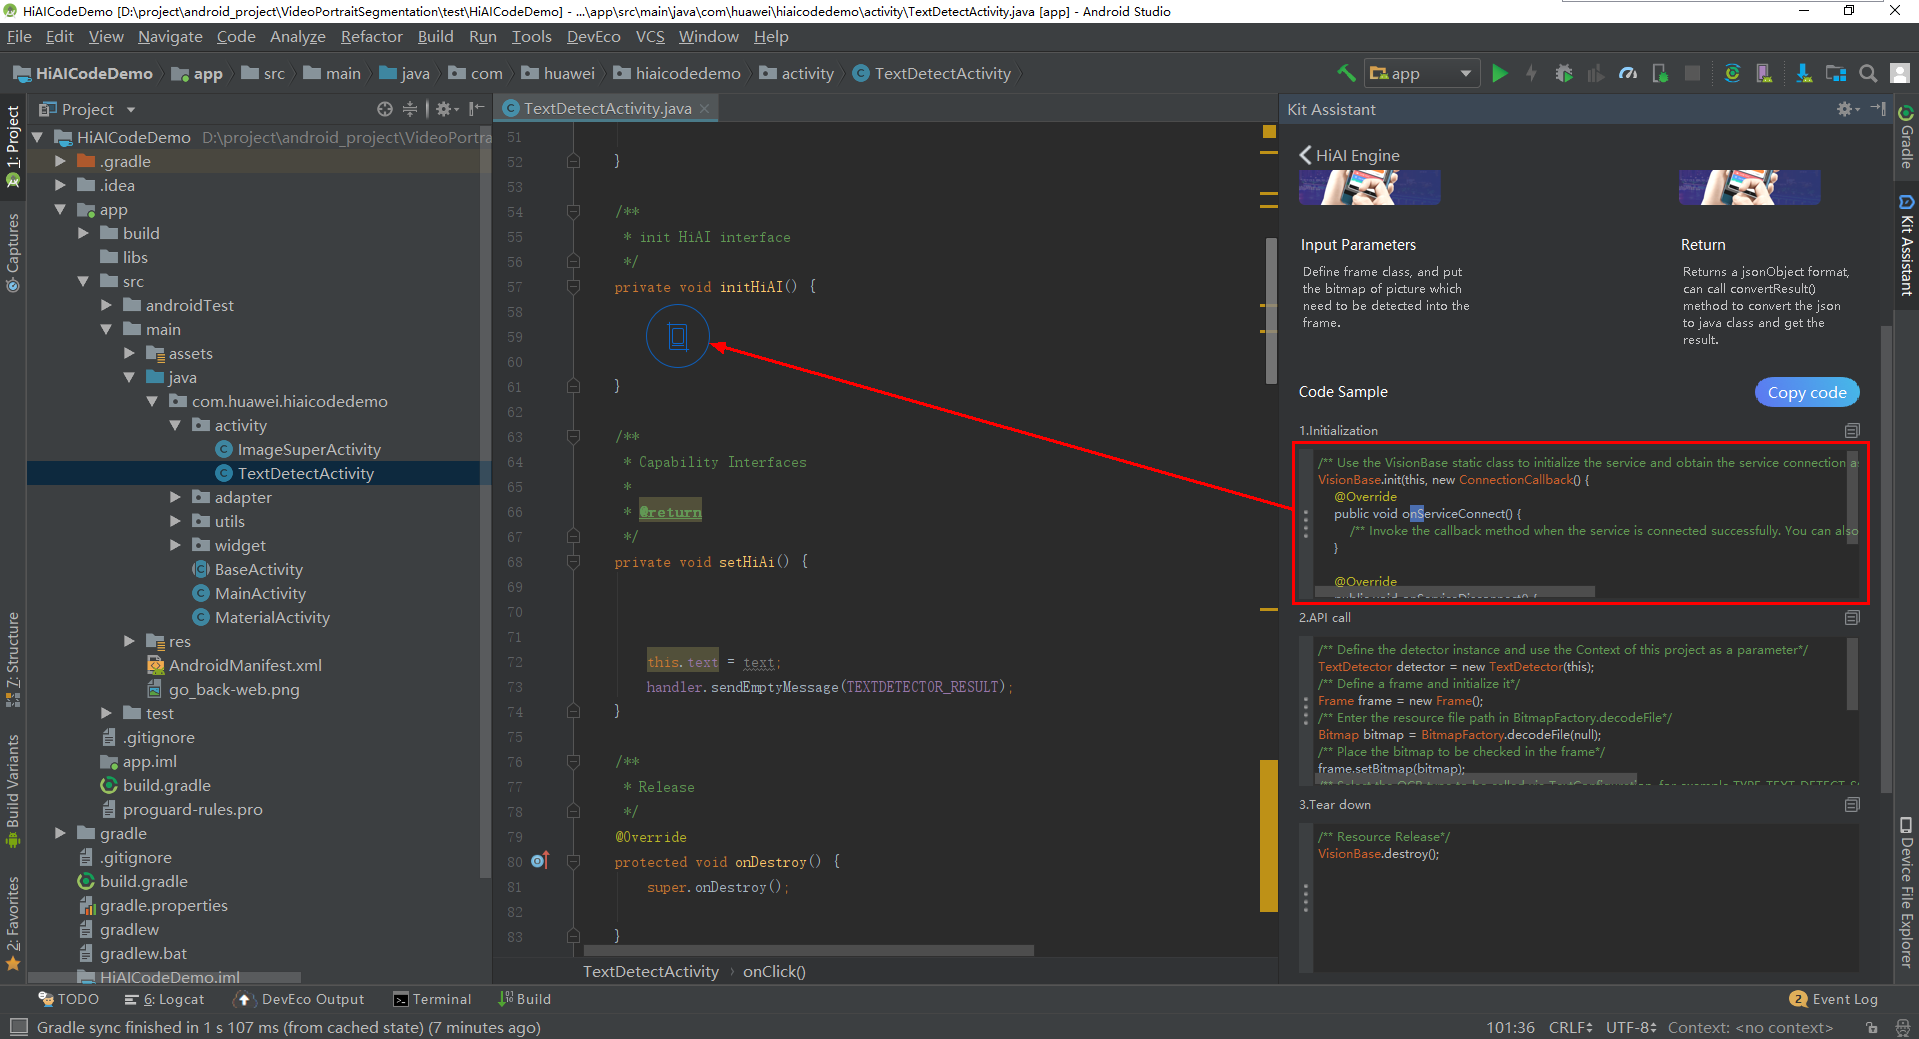Viewport: 1919px width, 1039px height.
Task: Click the Collapse All icon in Project panel
Action: pos(410,109)
